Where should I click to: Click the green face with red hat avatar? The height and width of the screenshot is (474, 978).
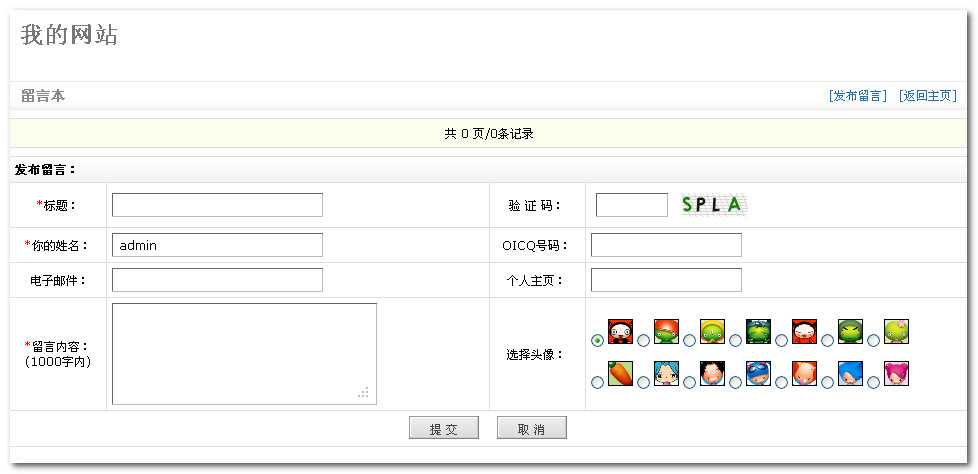(666, 332)
